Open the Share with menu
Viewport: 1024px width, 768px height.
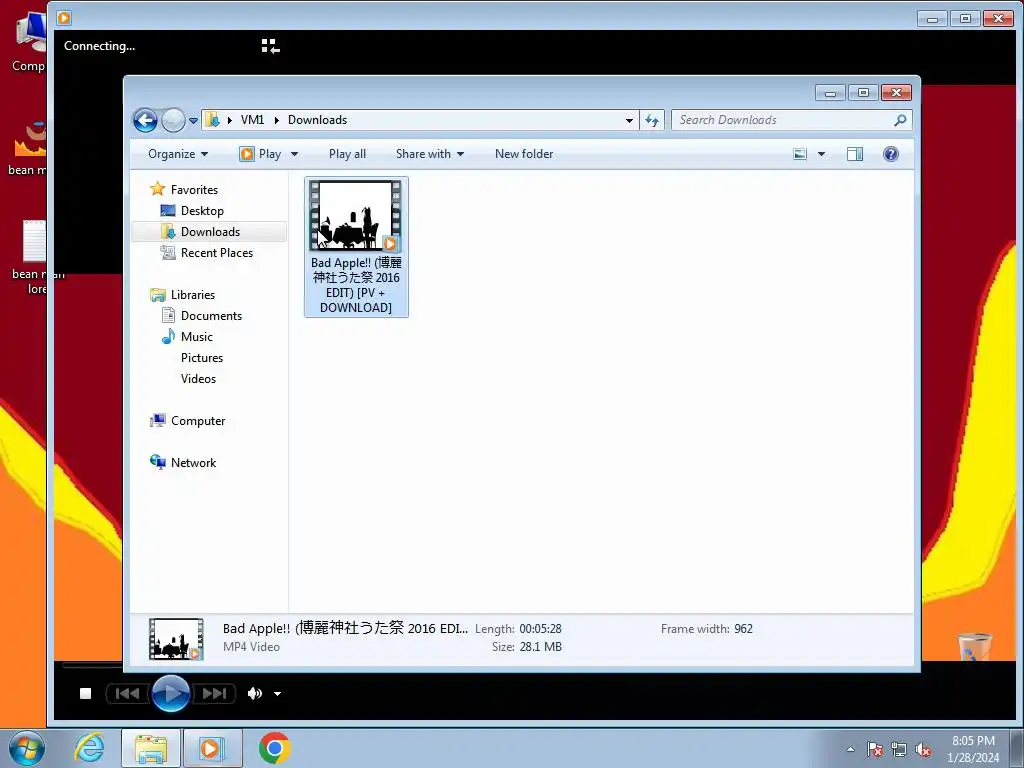tap(430, 154)
